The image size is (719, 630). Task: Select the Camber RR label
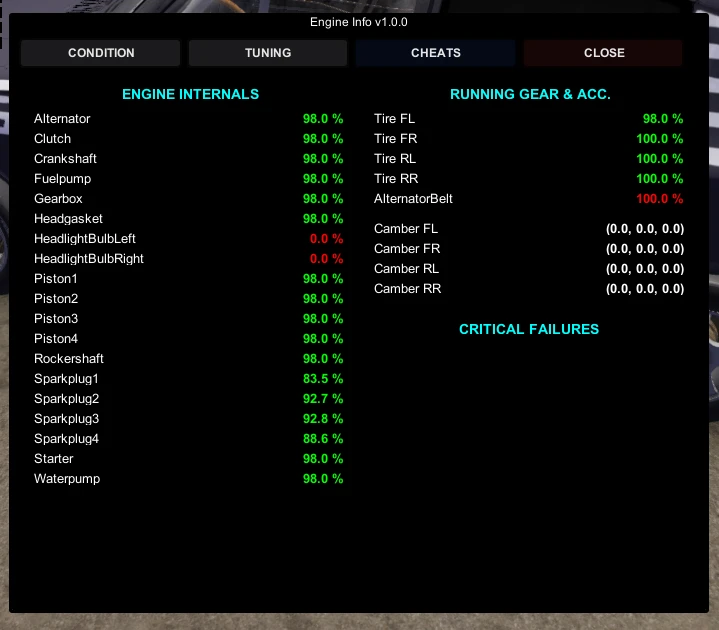[407, 289]
